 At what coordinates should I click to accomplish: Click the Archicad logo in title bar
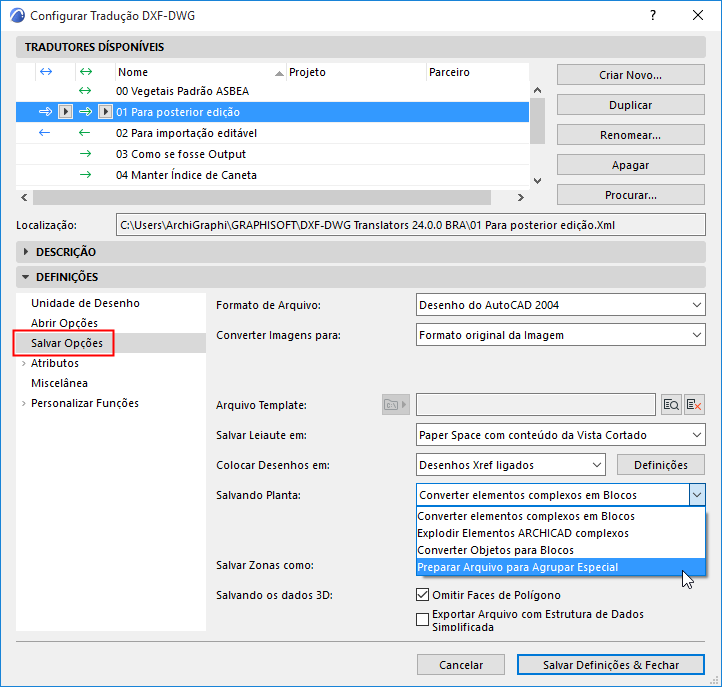point(17,16)
